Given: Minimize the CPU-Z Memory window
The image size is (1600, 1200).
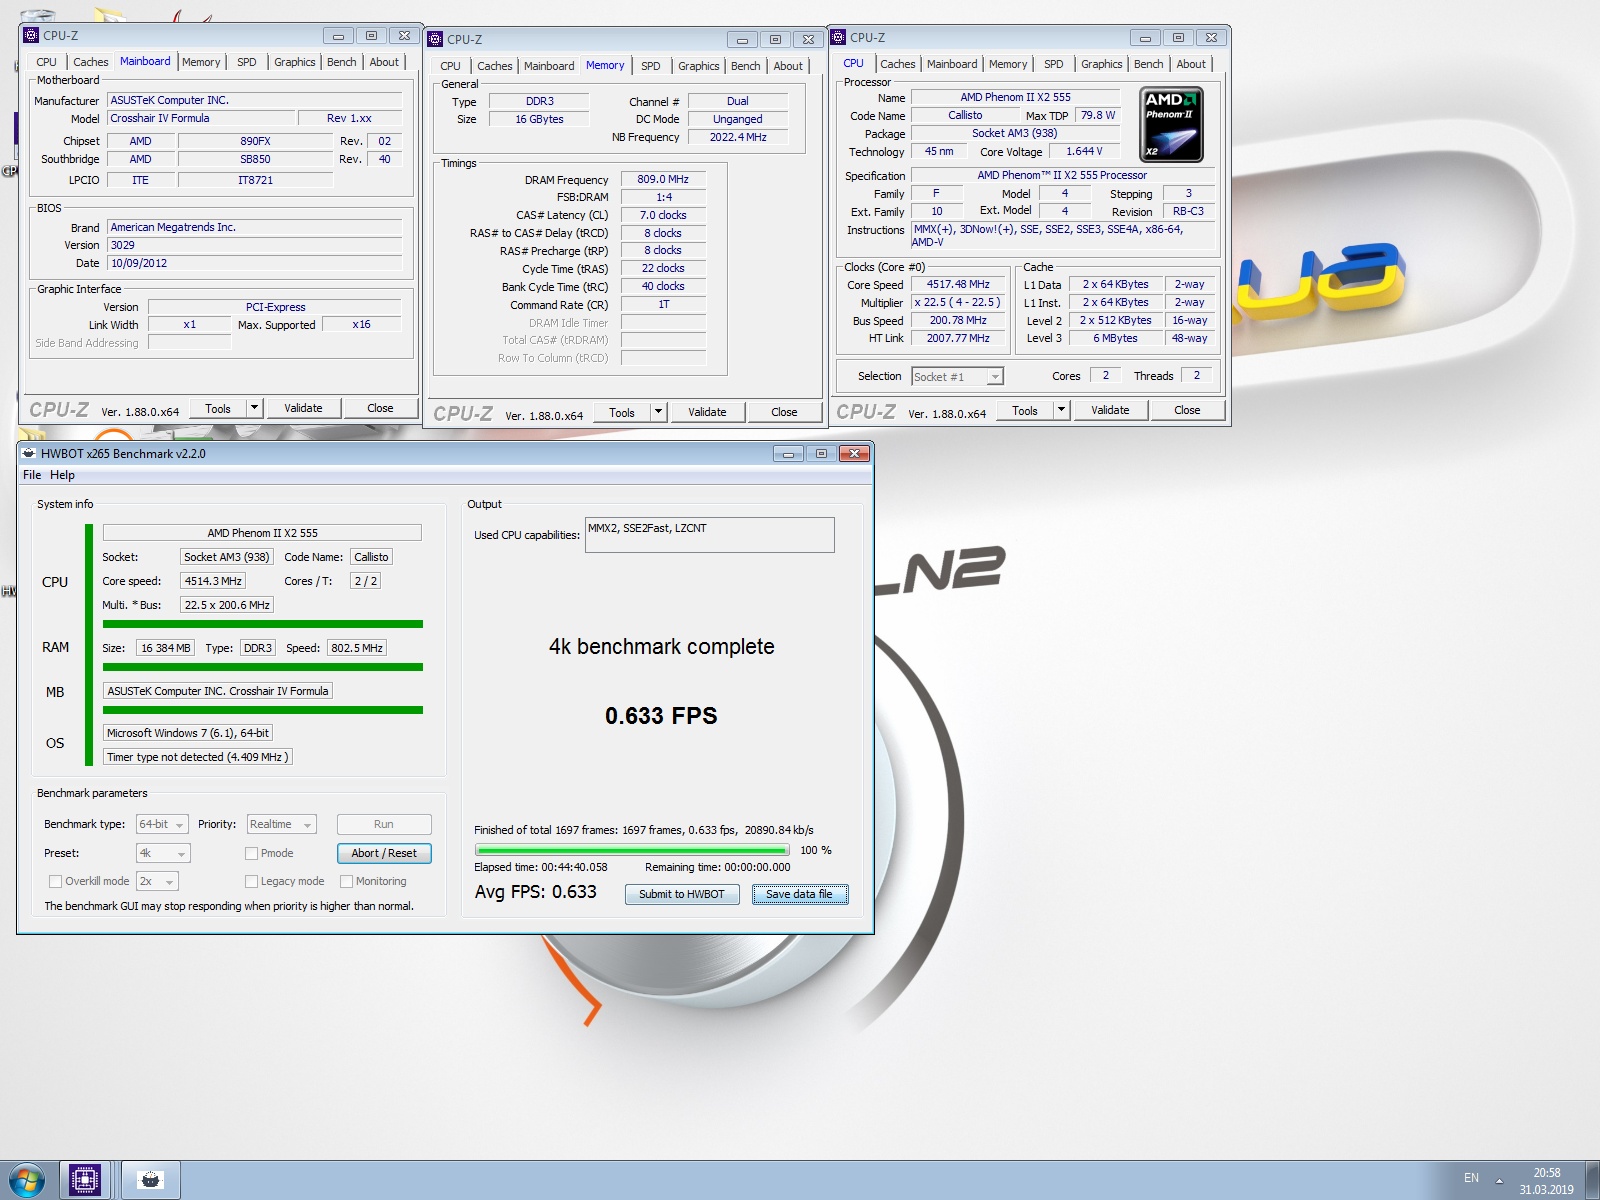Looking at the screenshot, I should pos(742,39).
